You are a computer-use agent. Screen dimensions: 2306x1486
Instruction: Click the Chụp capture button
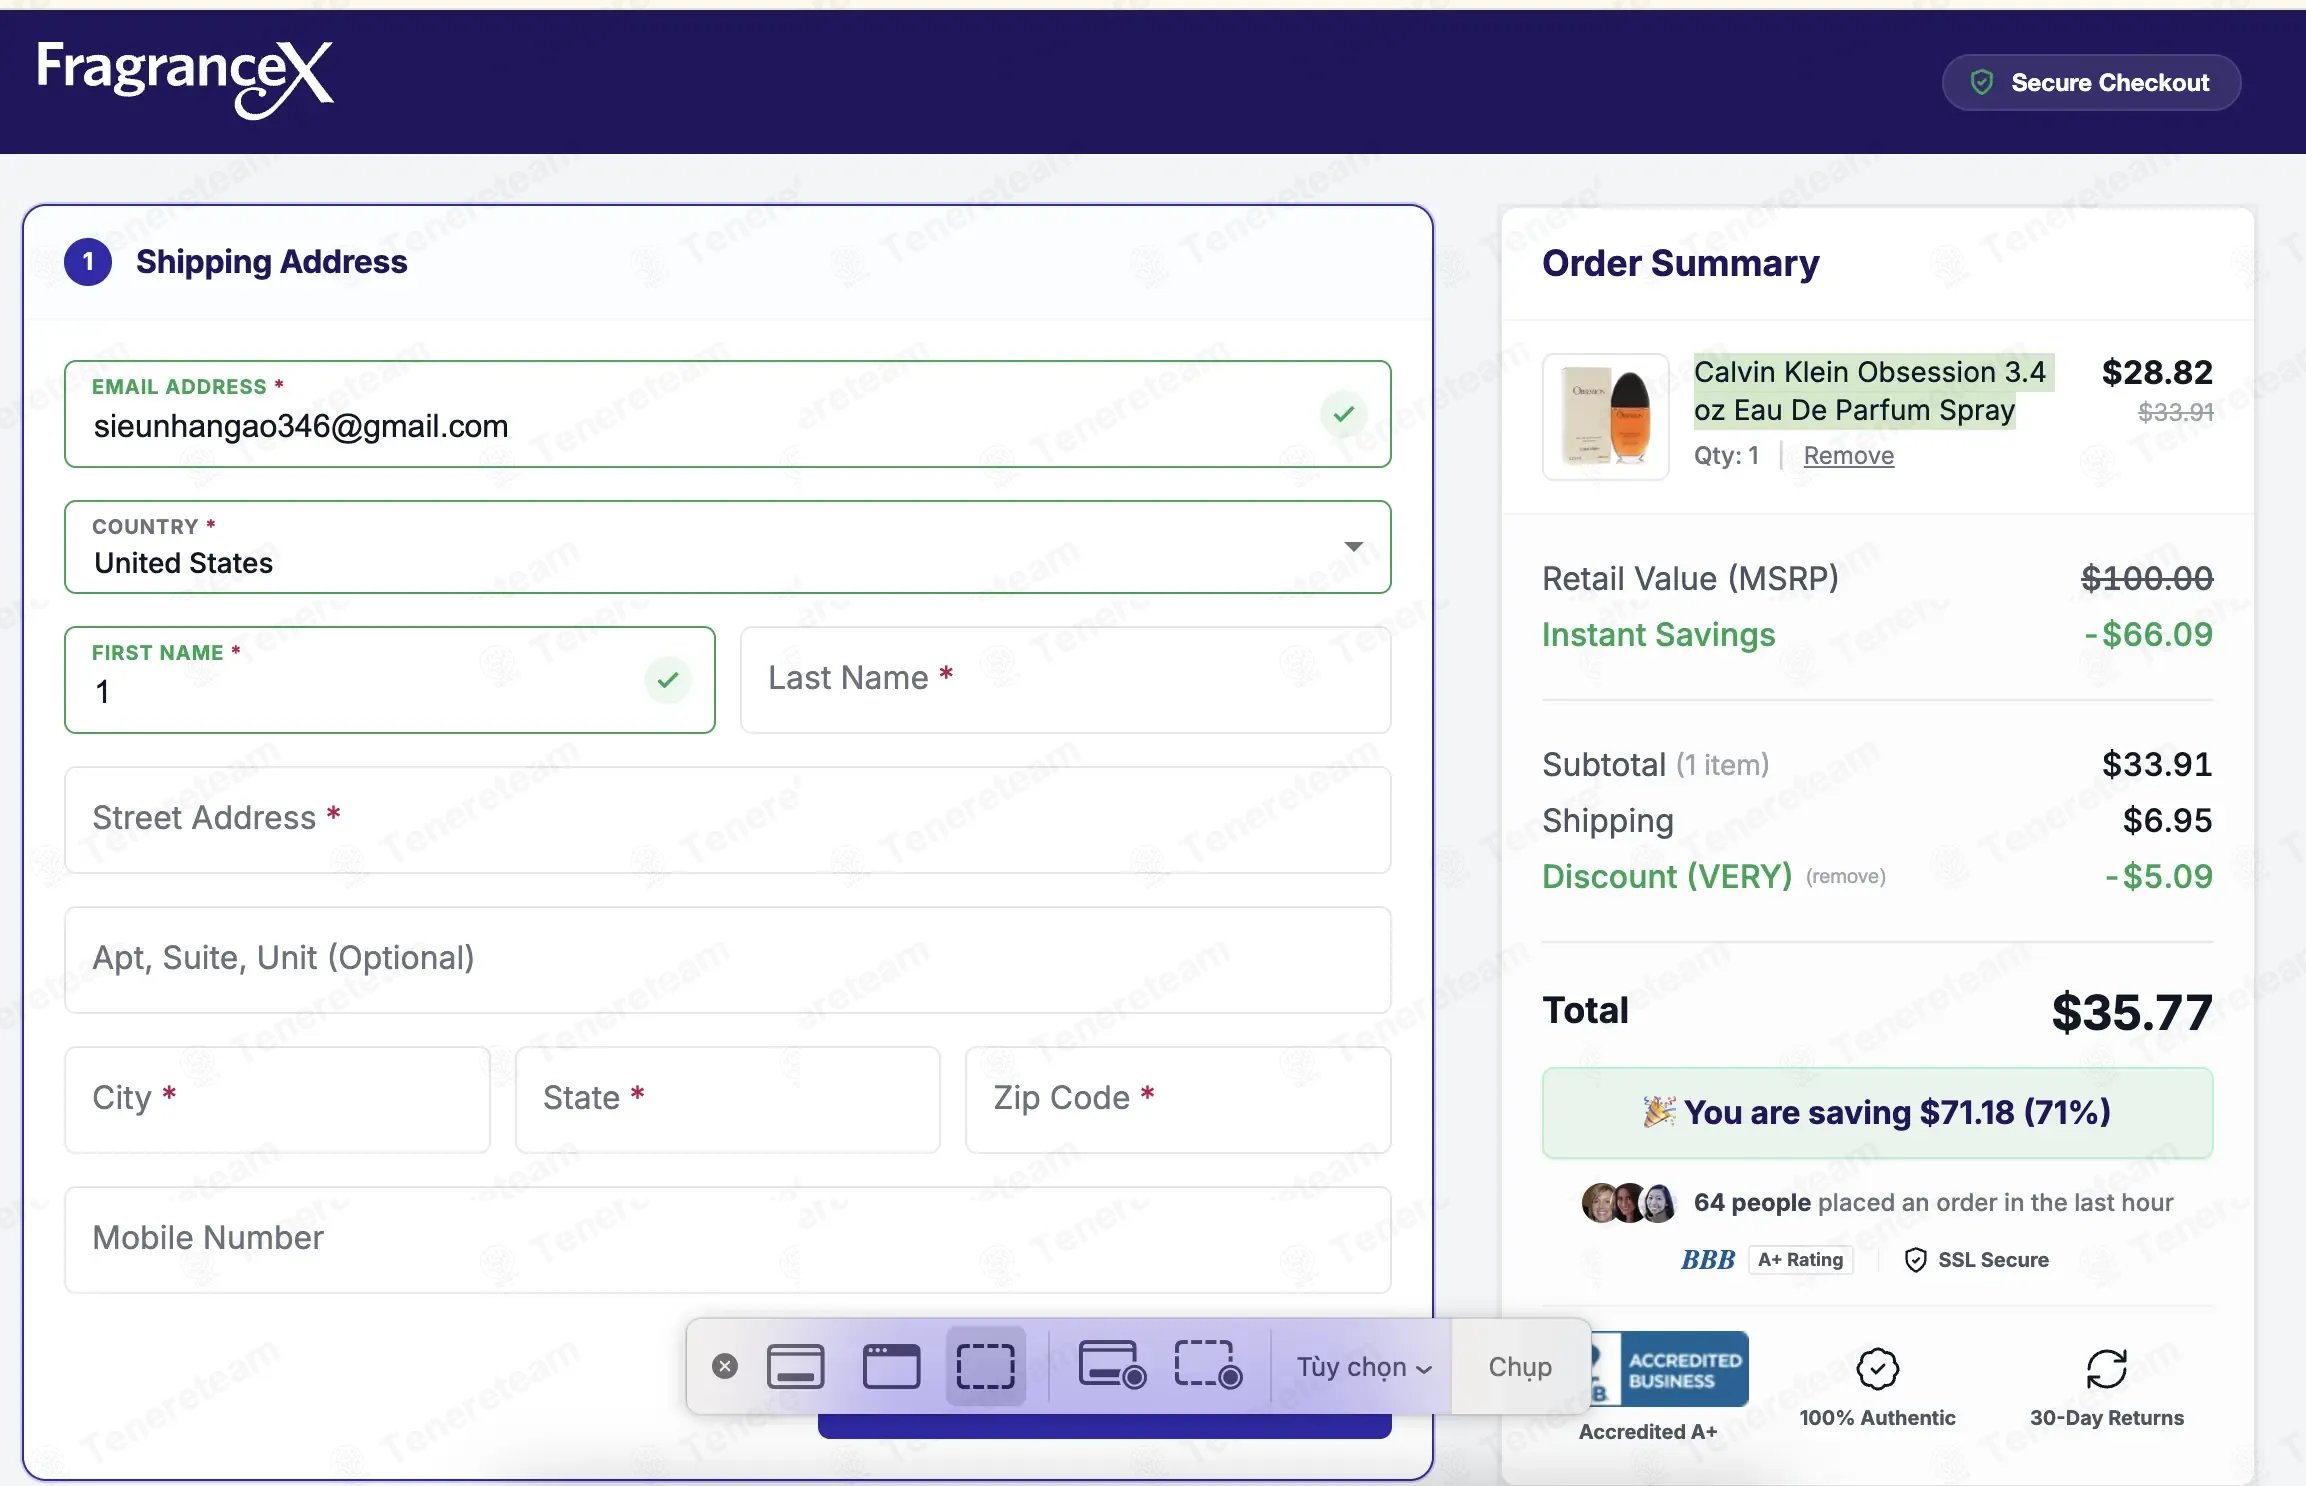(x=1520, y=1367)
